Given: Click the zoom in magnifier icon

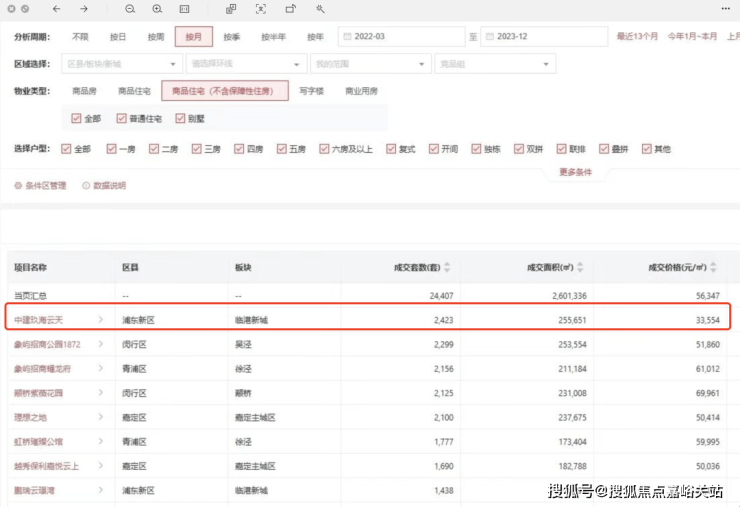Looking at the screenshot, I should pos(157,9).
